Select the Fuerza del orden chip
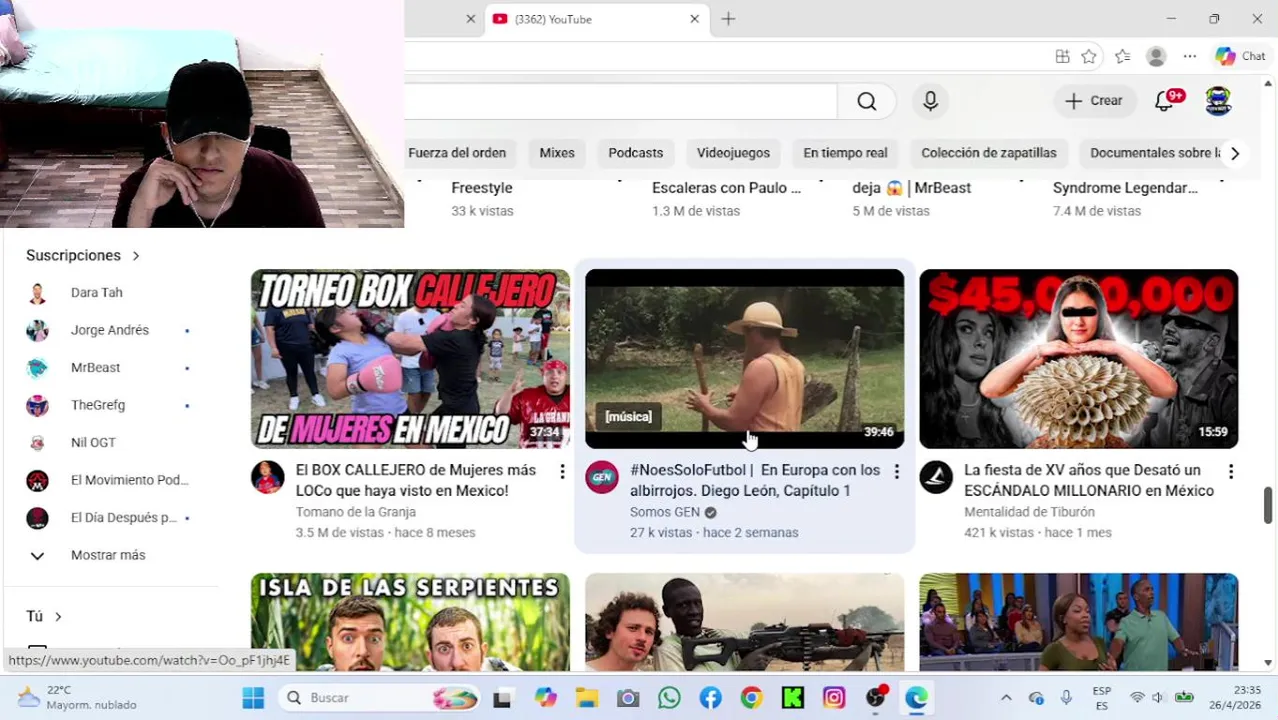Viewport: 1278px width, 720px height. (x=457, y=153)
